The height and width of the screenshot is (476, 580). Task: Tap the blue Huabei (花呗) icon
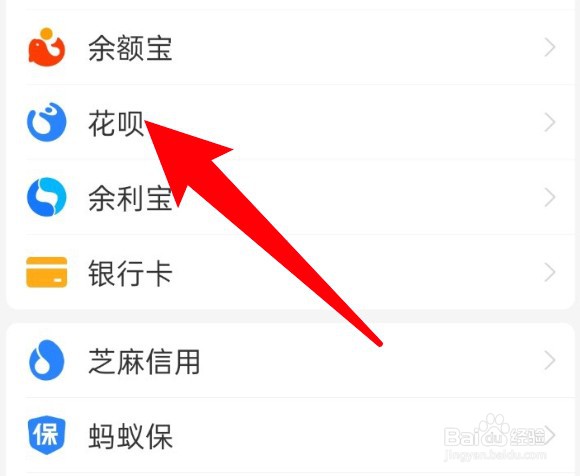pyautogui.click(x=47, y=122)
